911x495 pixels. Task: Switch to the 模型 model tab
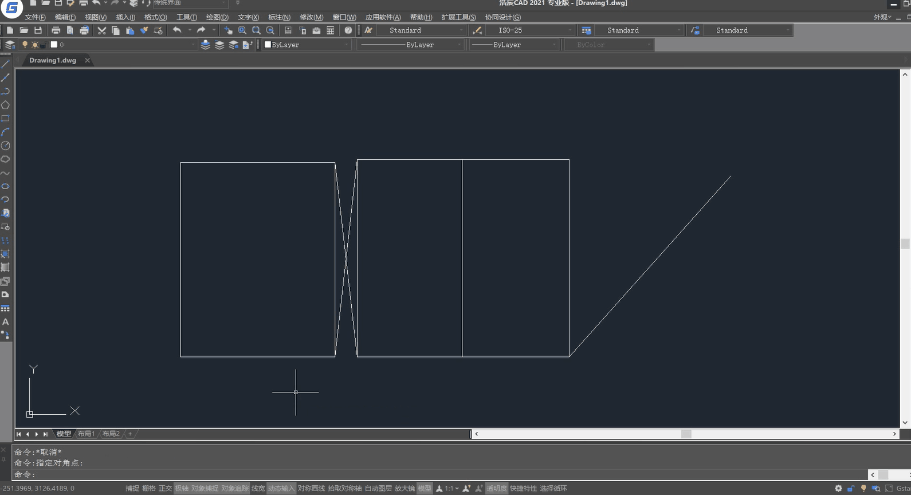coord(63,434)
